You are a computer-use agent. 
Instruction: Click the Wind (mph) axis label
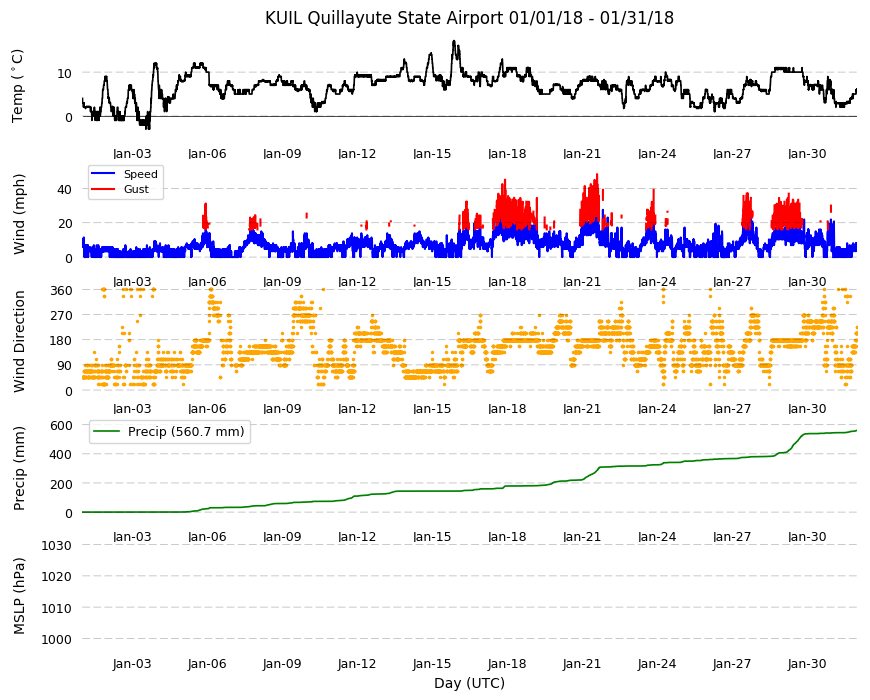(19, 214)
